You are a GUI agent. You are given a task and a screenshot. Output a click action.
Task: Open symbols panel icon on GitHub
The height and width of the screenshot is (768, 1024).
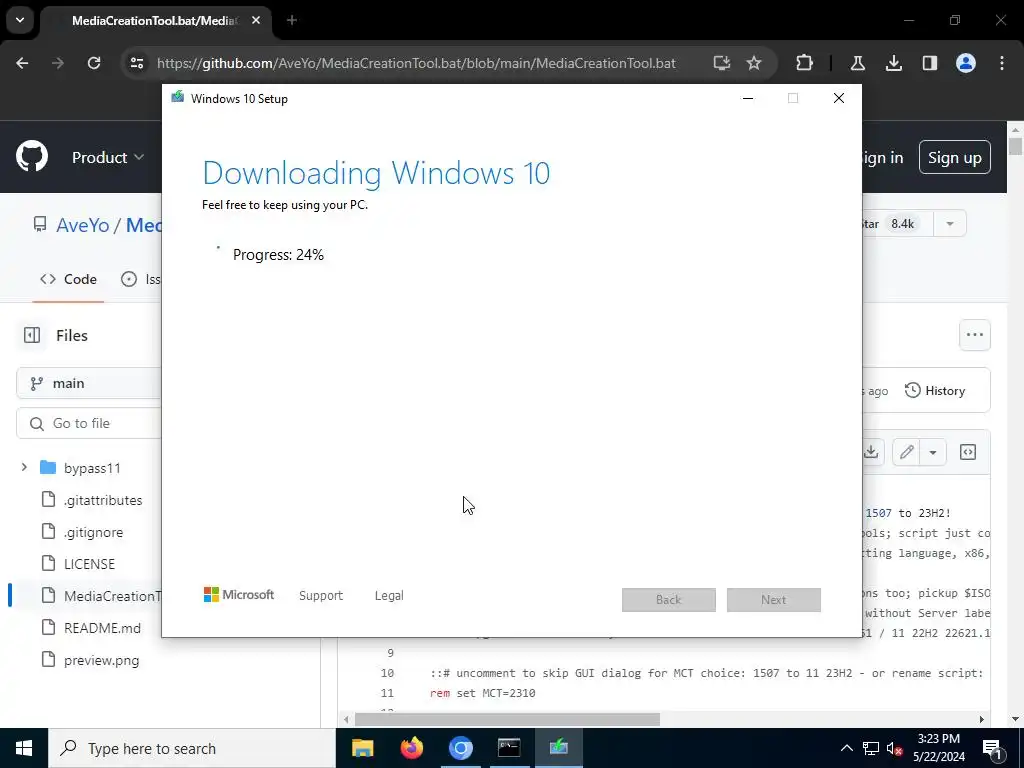tap(968, 452)
